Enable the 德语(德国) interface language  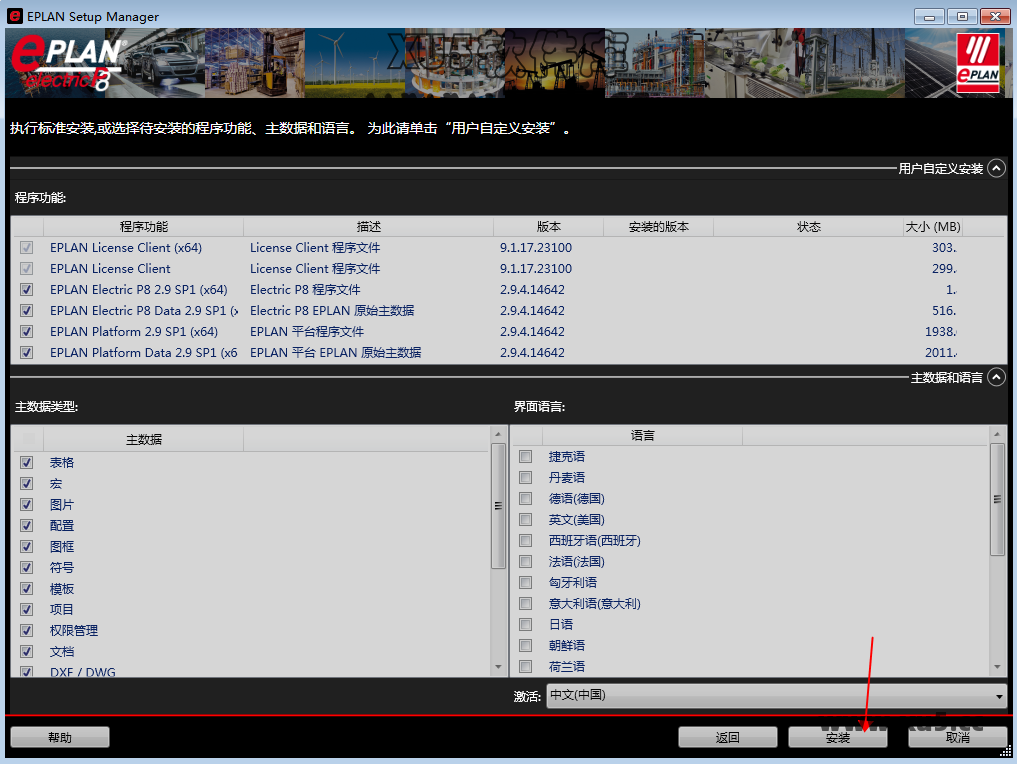click(525, 498)
